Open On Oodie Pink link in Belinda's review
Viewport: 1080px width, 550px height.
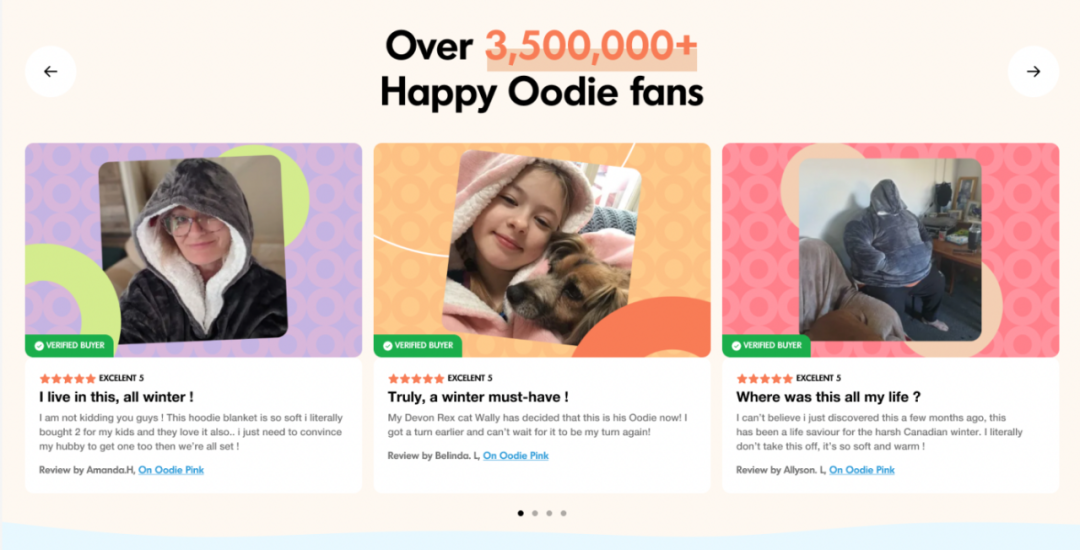pyautogui.click(x=516, y=456)
